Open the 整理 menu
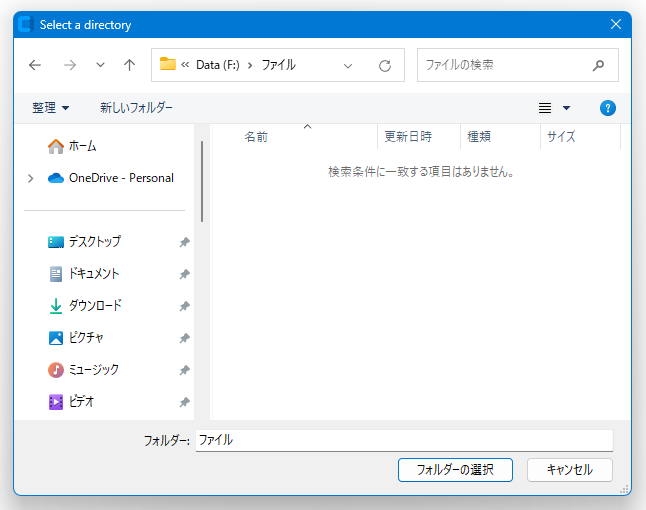The height and width of the screenshot is (510, 646). click(50, 108)
